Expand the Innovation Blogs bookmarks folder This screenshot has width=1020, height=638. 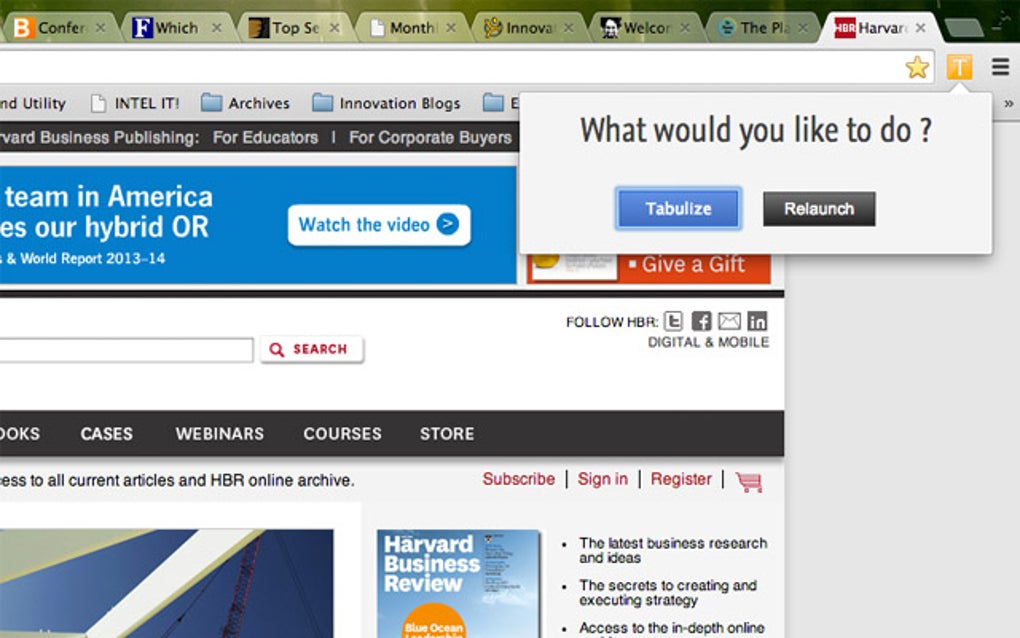[388, 102]
